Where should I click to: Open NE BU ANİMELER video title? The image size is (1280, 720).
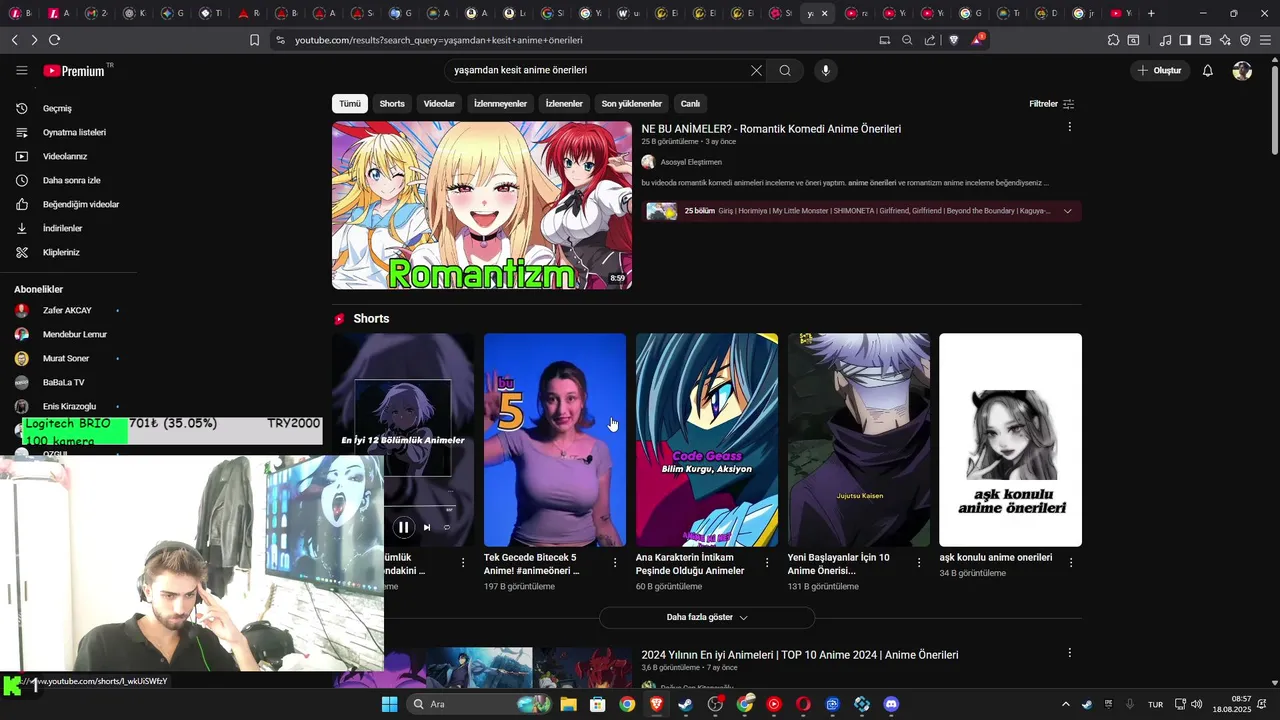tap(771, 128)
